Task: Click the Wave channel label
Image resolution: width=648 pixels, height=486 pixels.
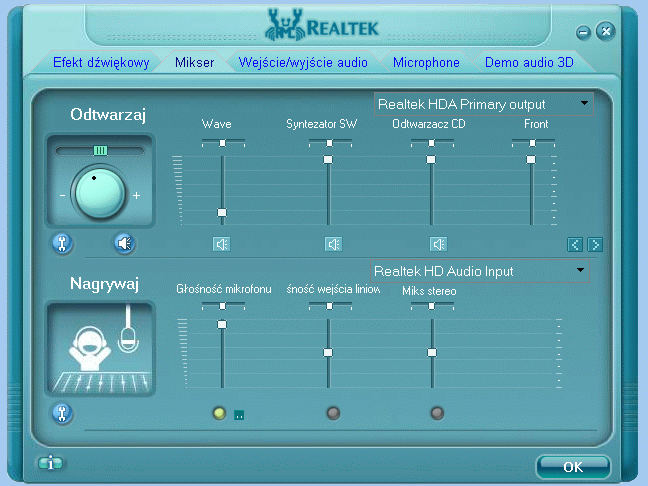Action: (217, 124)
